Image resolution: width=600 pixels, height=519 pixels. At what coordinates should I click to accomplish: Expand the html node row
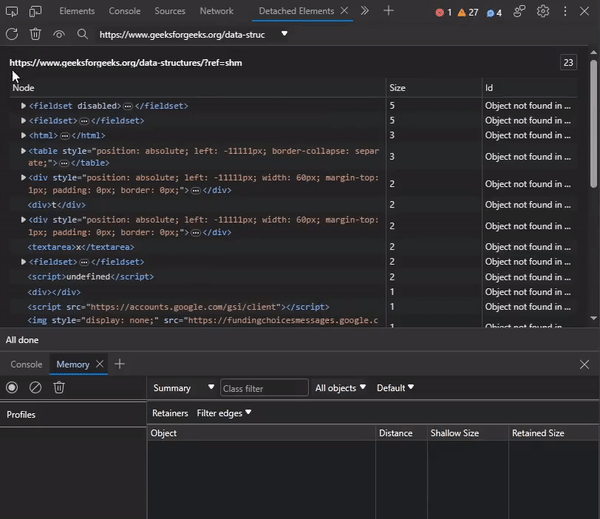(24, 135)
